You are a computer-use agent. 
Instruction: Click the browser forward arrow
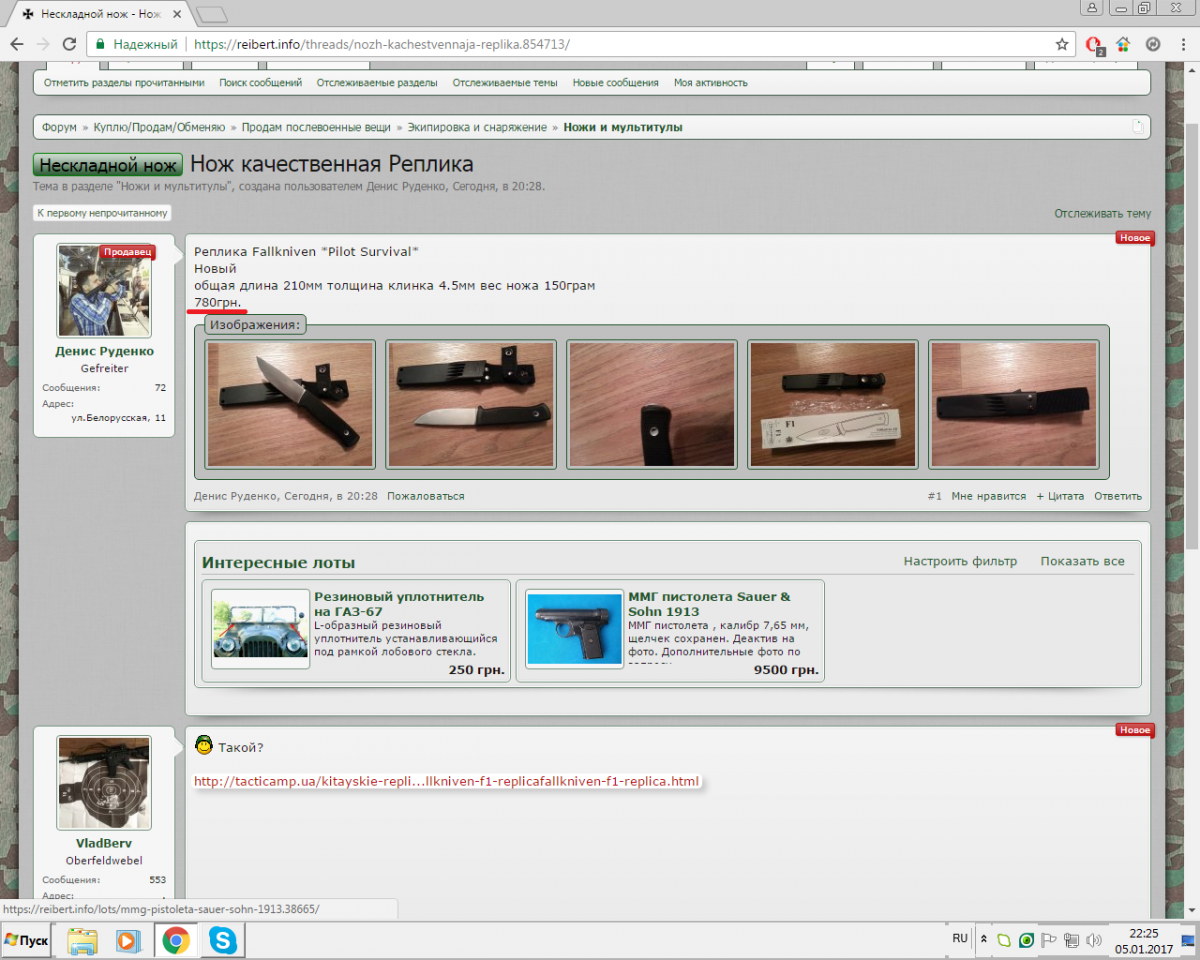[x=43, y=44]
